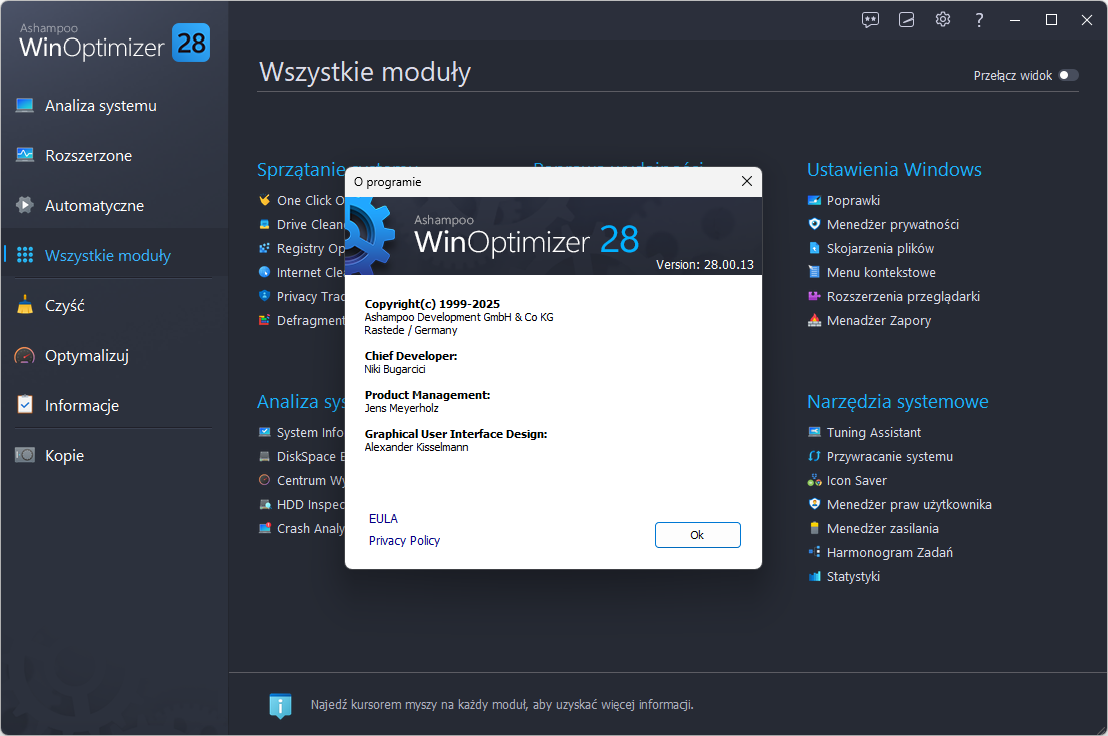Image resolution: width=1108 pixels, height=736 pixels.
Task: Click the Czyść broom icon in sidebar
Action: pyautogui.click(x=25, y=305)
